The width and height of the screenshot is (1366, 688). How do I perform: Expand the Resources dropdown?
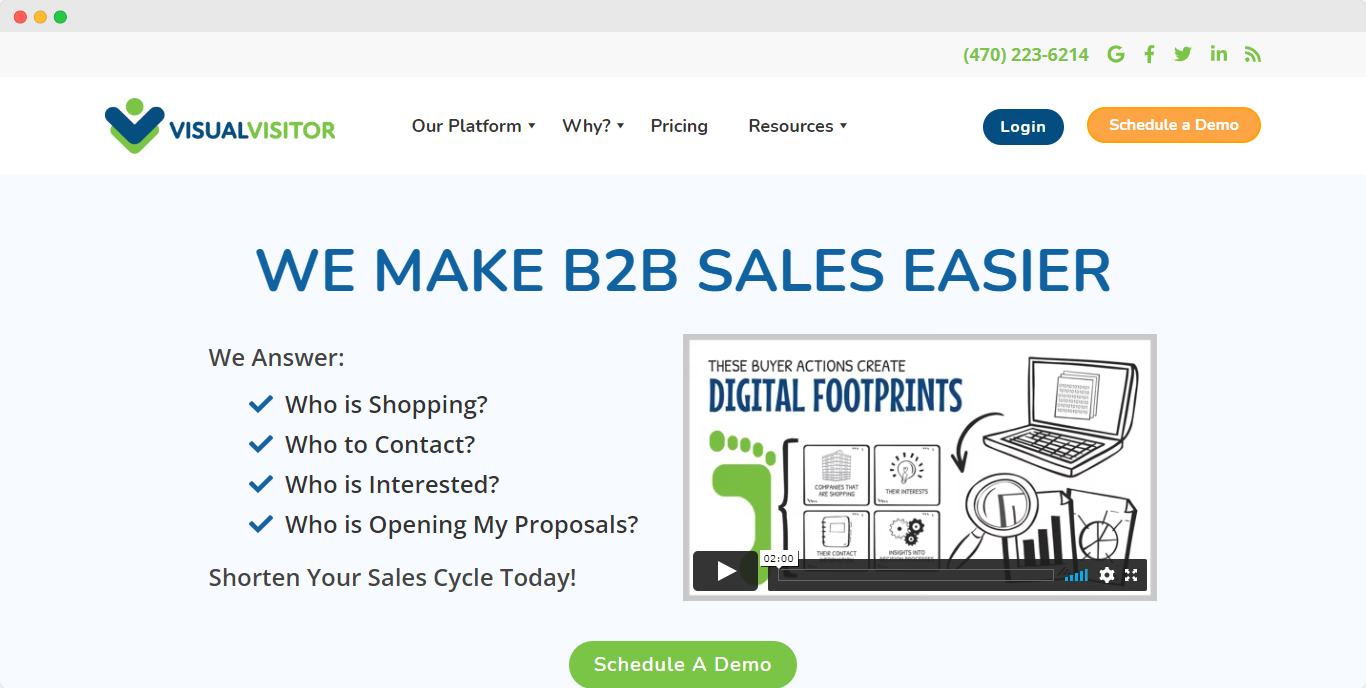(x=792, y=126)
